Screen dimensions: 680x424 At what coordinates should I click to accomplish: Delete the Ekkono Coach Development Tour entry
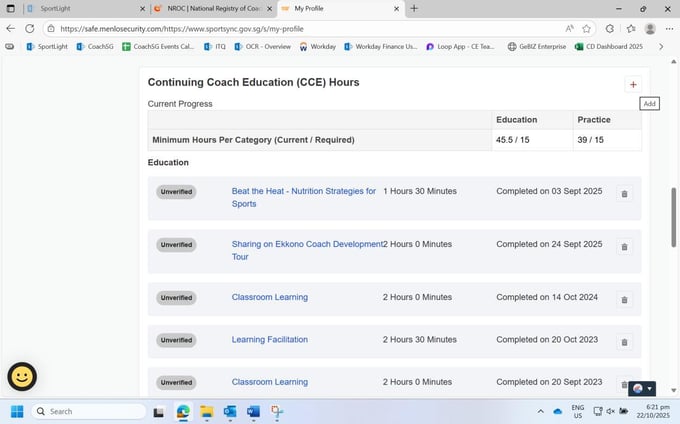pos(624,246)
